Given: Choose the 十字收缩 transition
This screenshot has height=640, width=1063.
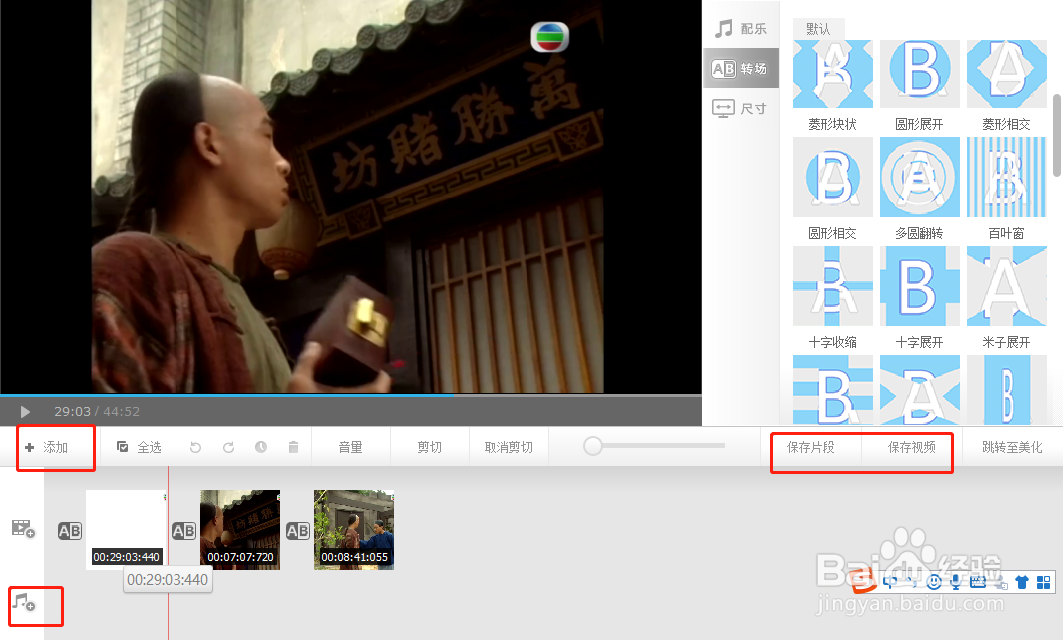Looking at the screenshot, I should (833, 286).
